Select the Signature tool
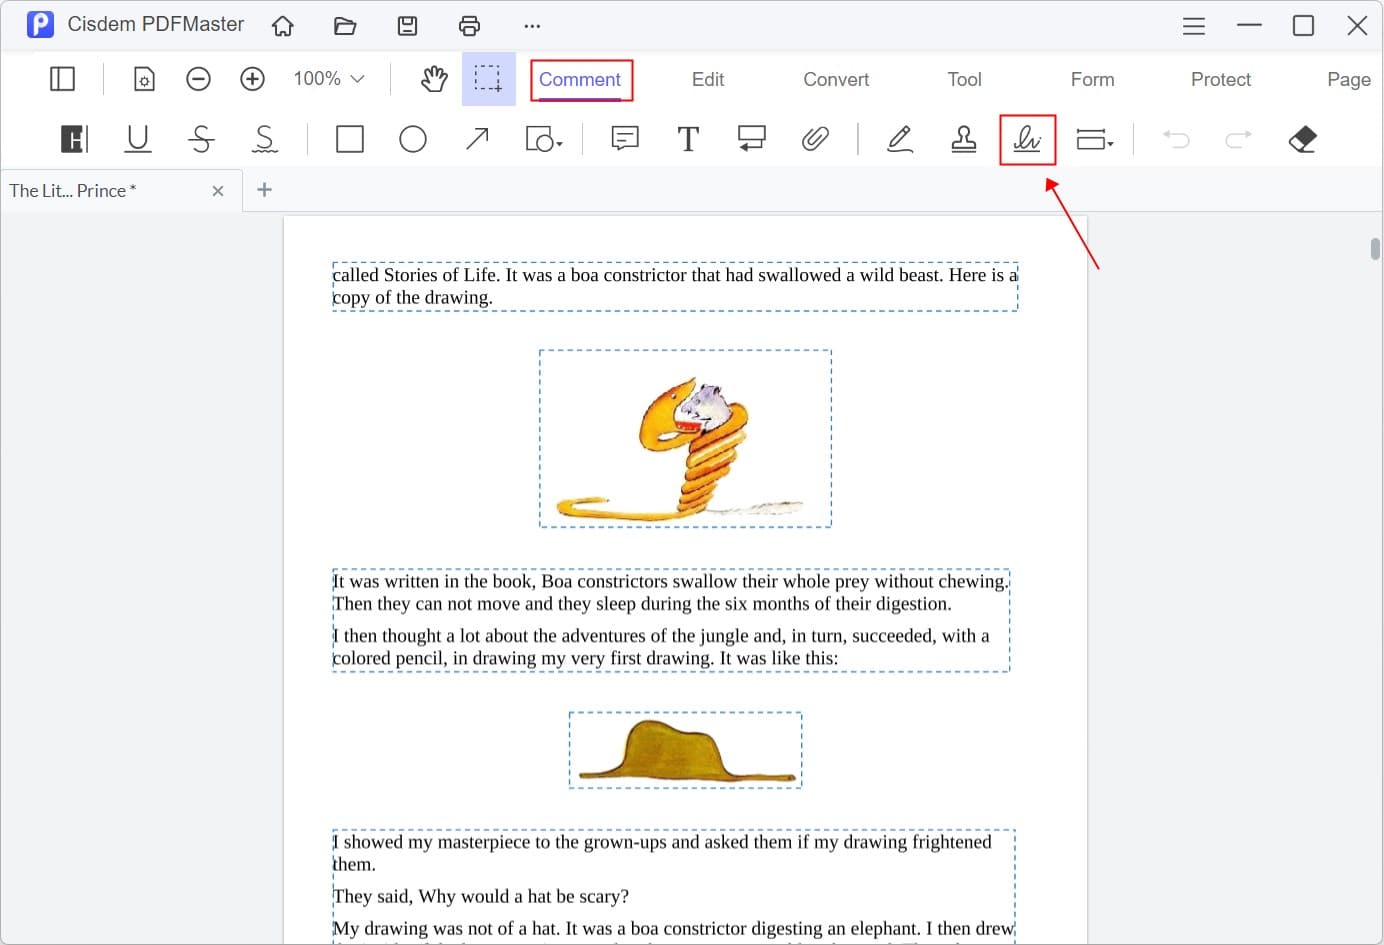The image size is (1384, 945). tap(1027, 139)
